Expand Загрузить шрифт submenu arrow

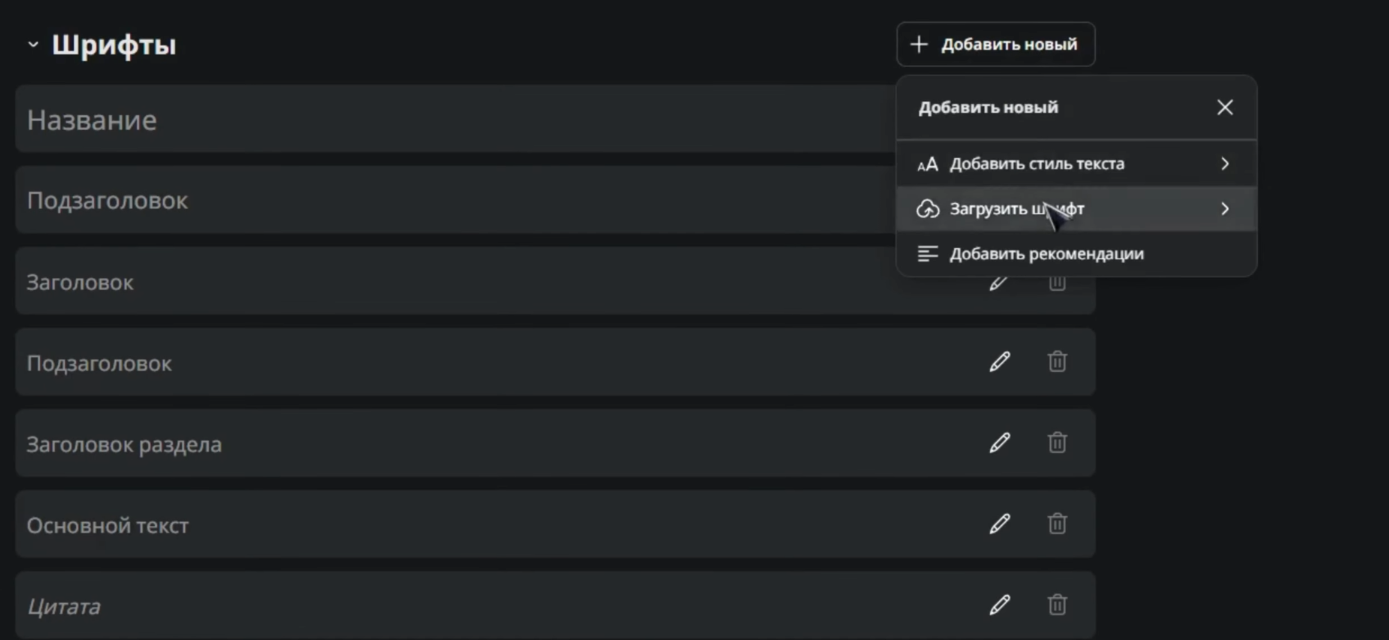(1225, 209)
